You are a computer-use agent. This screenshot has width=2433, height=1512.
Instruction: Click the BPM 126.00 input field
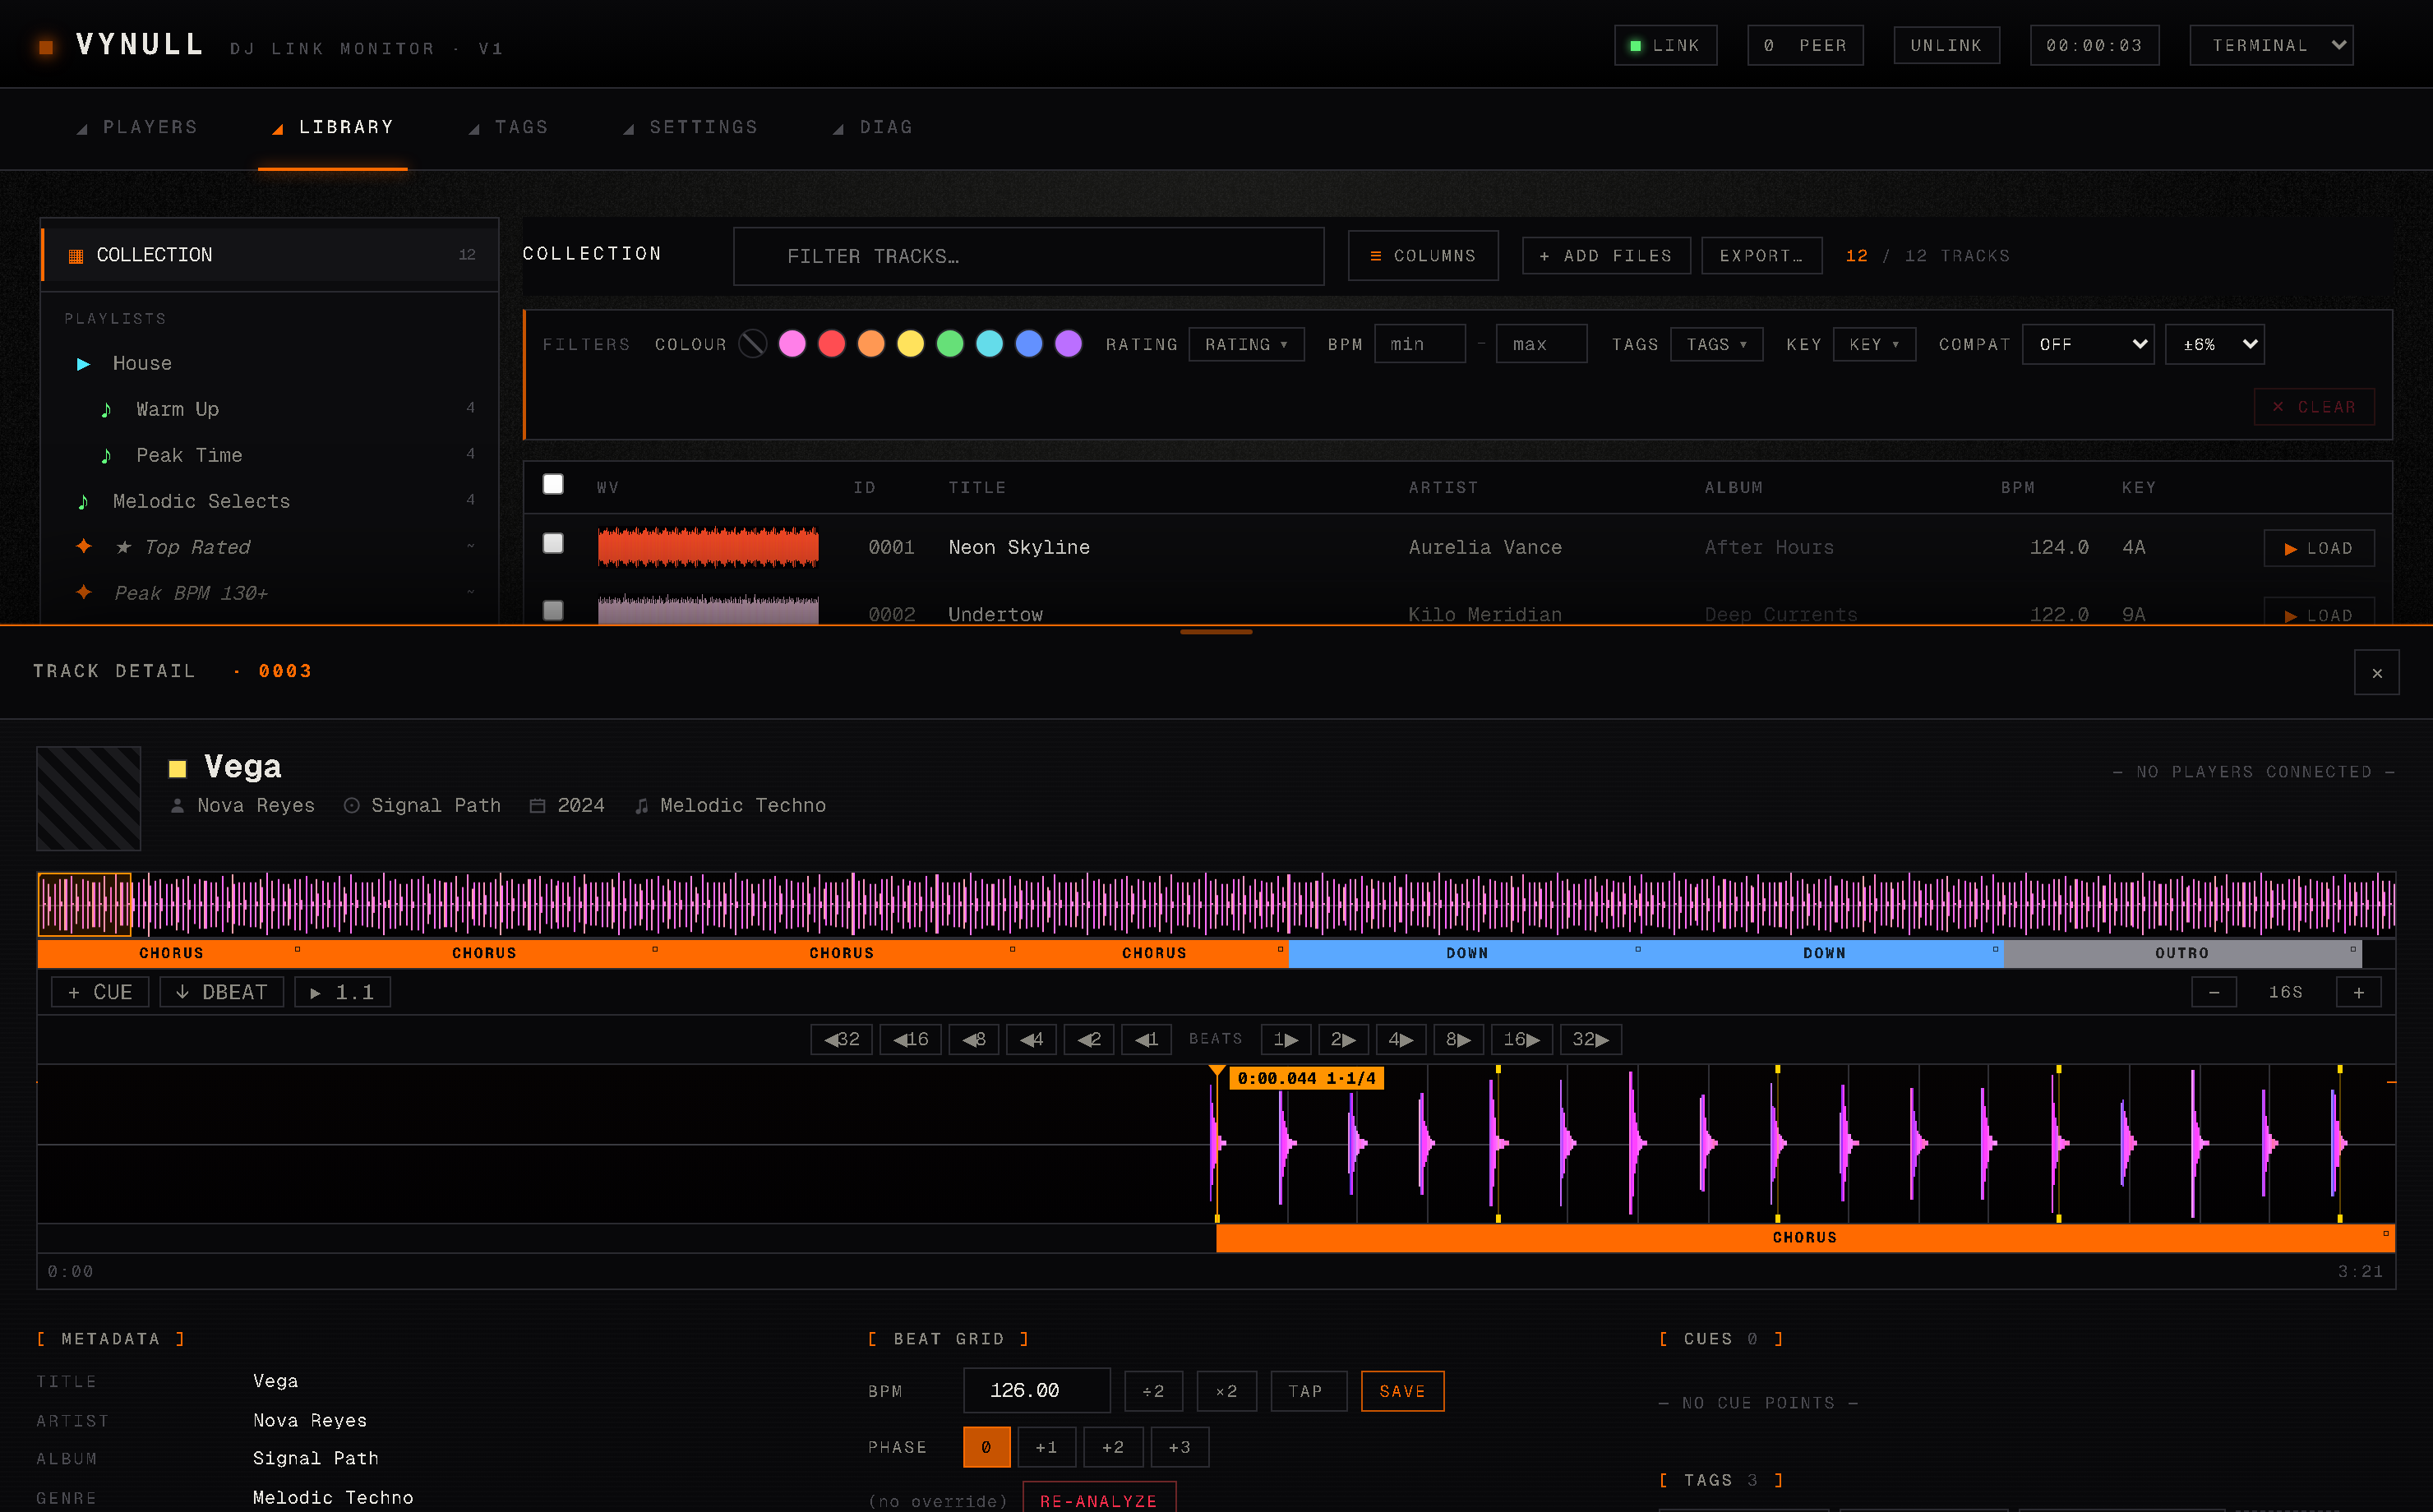(1036, 1391)
